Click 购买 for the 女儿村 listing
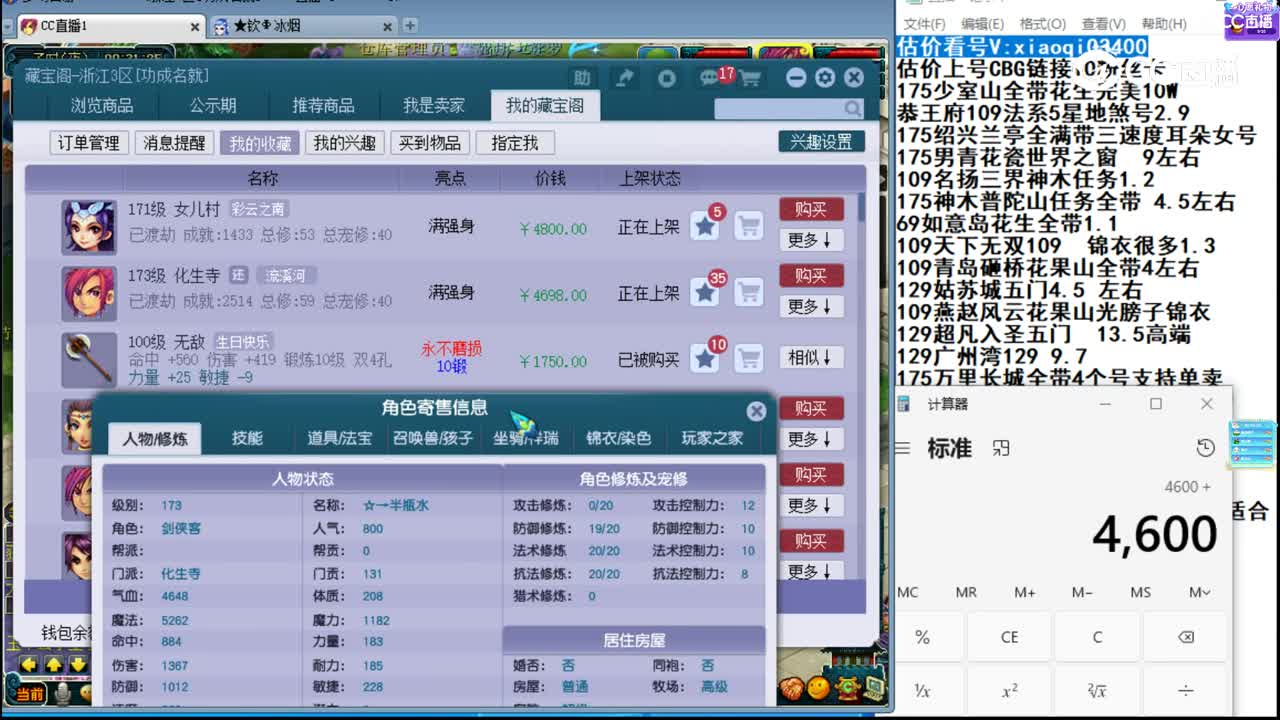 (811, 209)
